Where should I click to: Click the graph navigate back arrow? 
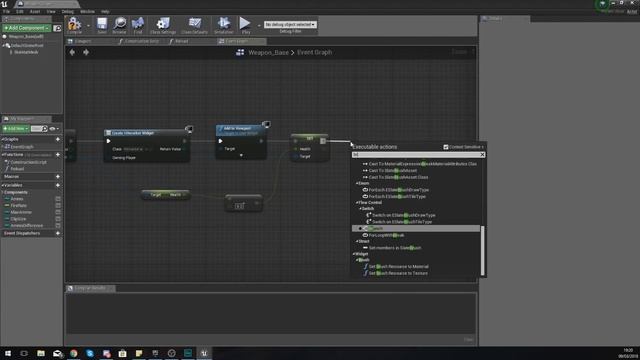pos(72,52)
